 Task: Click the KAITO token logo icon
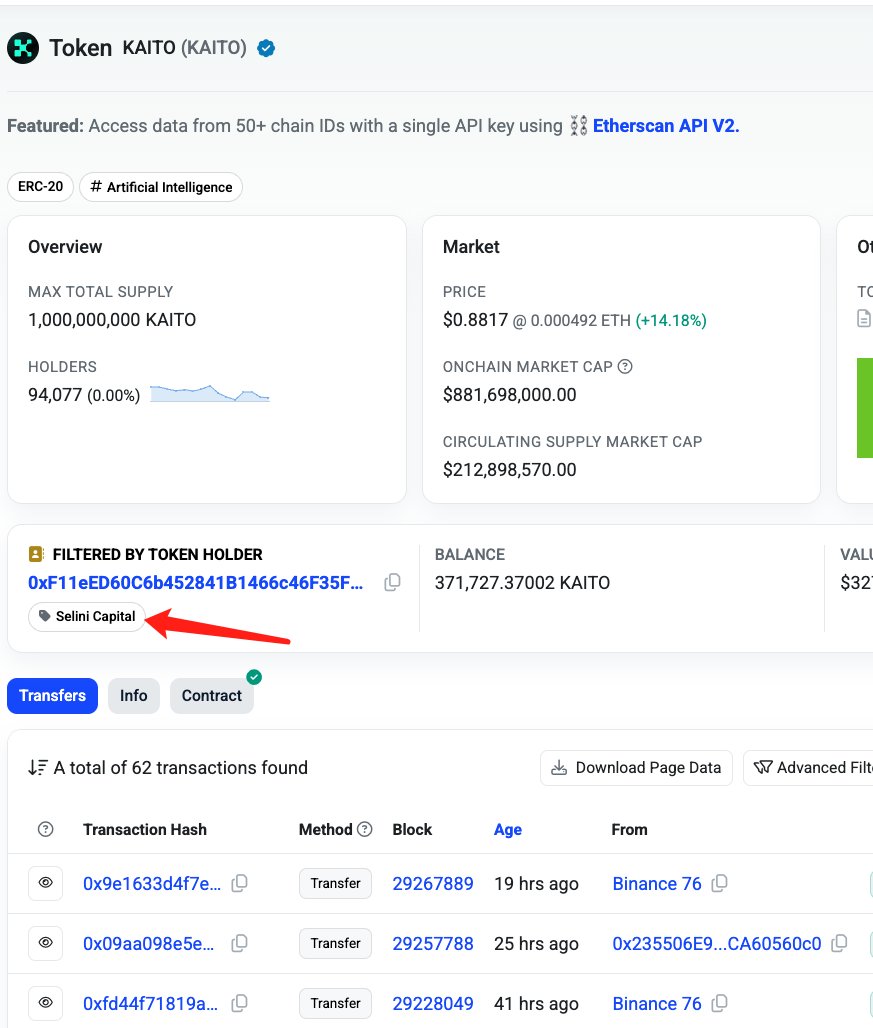[x=23, y=48]
